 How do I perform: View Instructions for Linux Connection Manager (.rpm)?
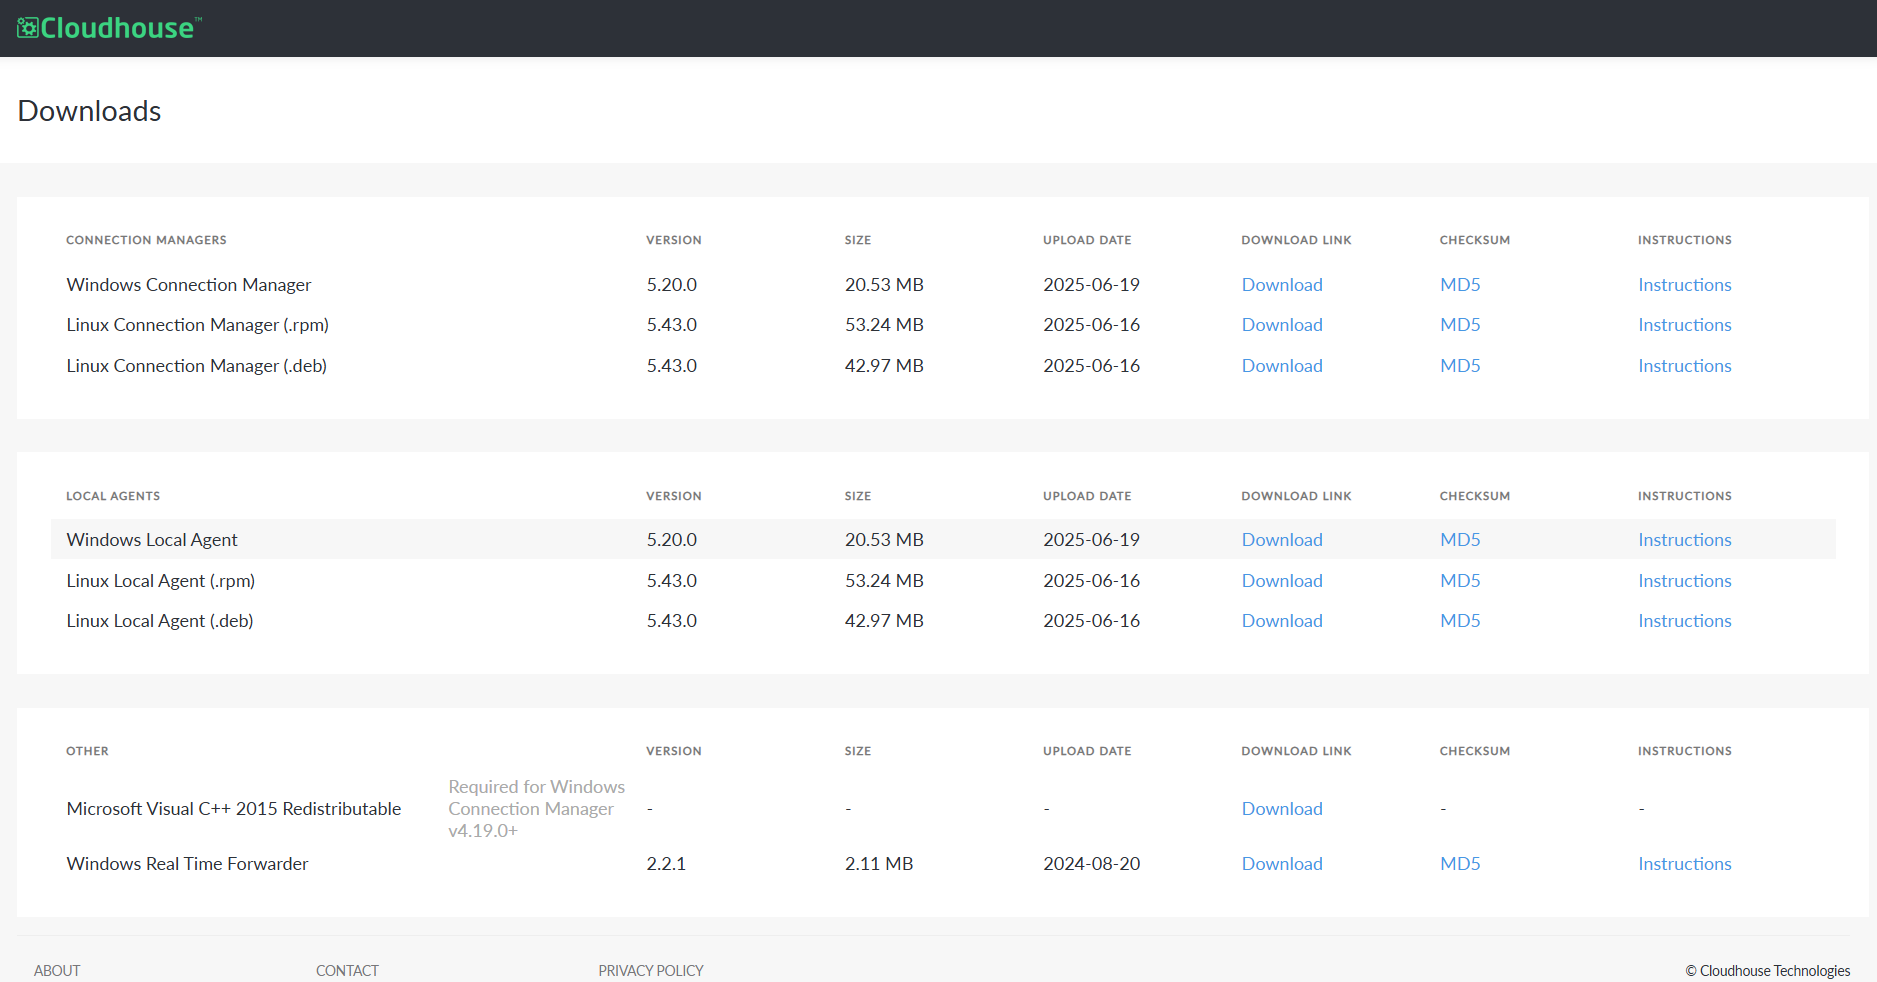[1684, 325]
